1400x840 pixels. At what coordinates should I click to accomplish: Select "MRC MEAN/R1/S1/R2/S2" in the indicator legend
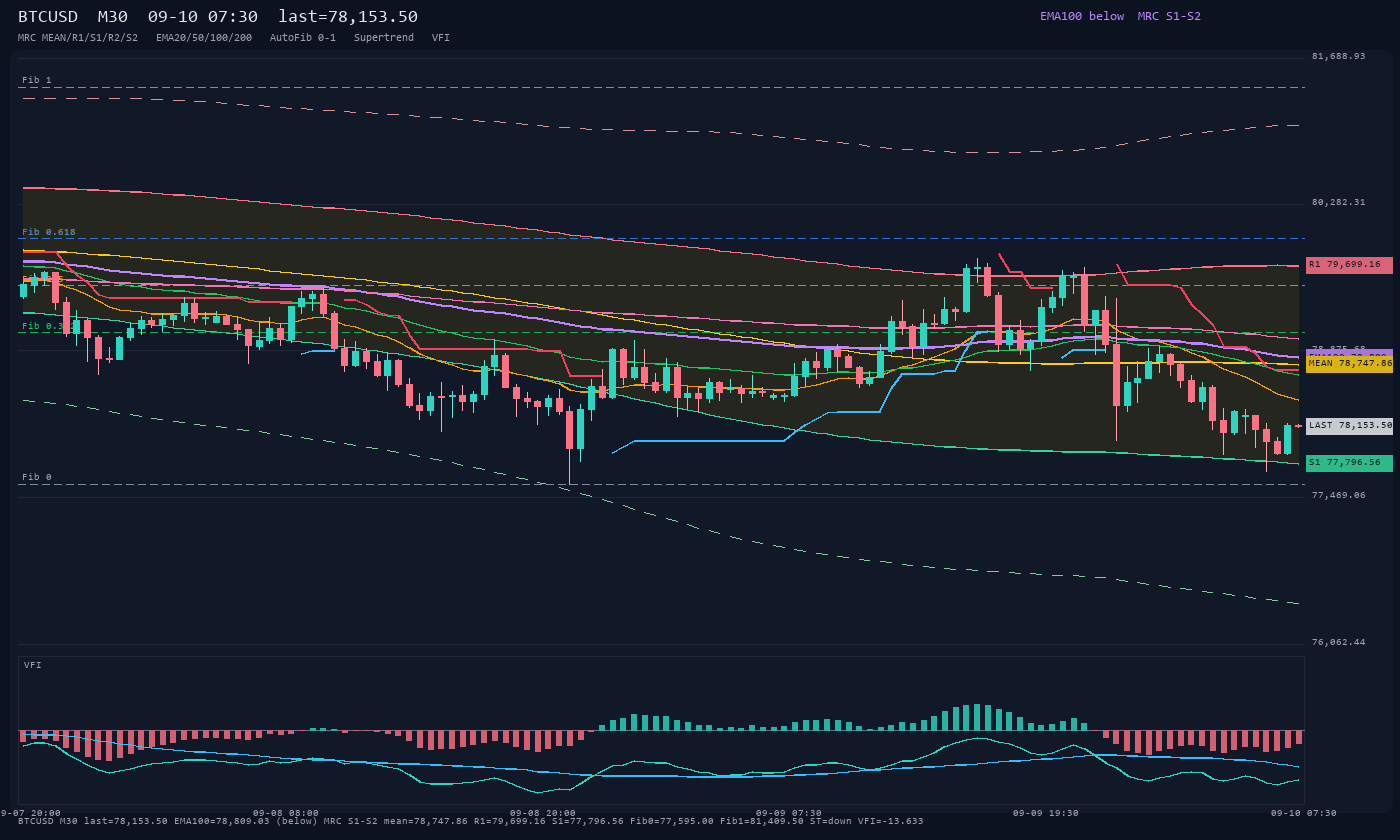pyautogui.click(x=78, y=38)
